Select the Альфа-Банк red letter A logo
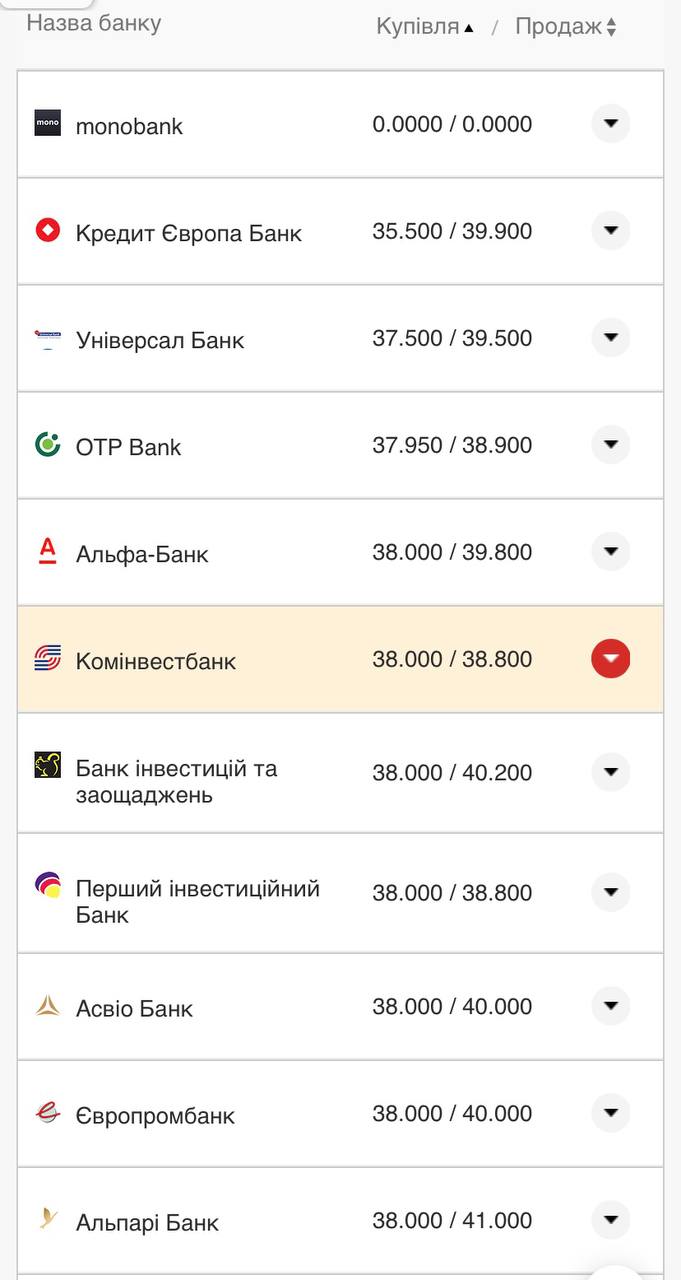Screen dimensions: 681x1280 pos(48,551)
